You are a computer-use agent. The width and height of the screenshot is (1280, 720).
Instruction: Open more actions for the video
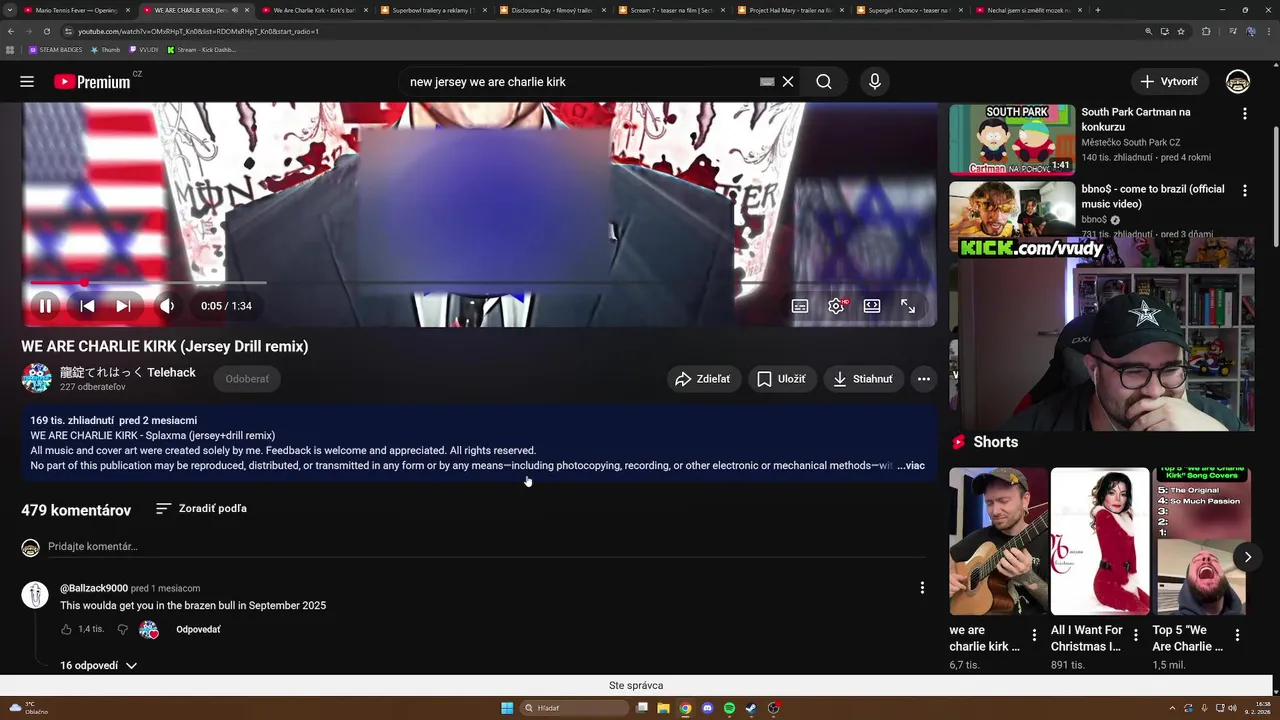click(924, 379)
